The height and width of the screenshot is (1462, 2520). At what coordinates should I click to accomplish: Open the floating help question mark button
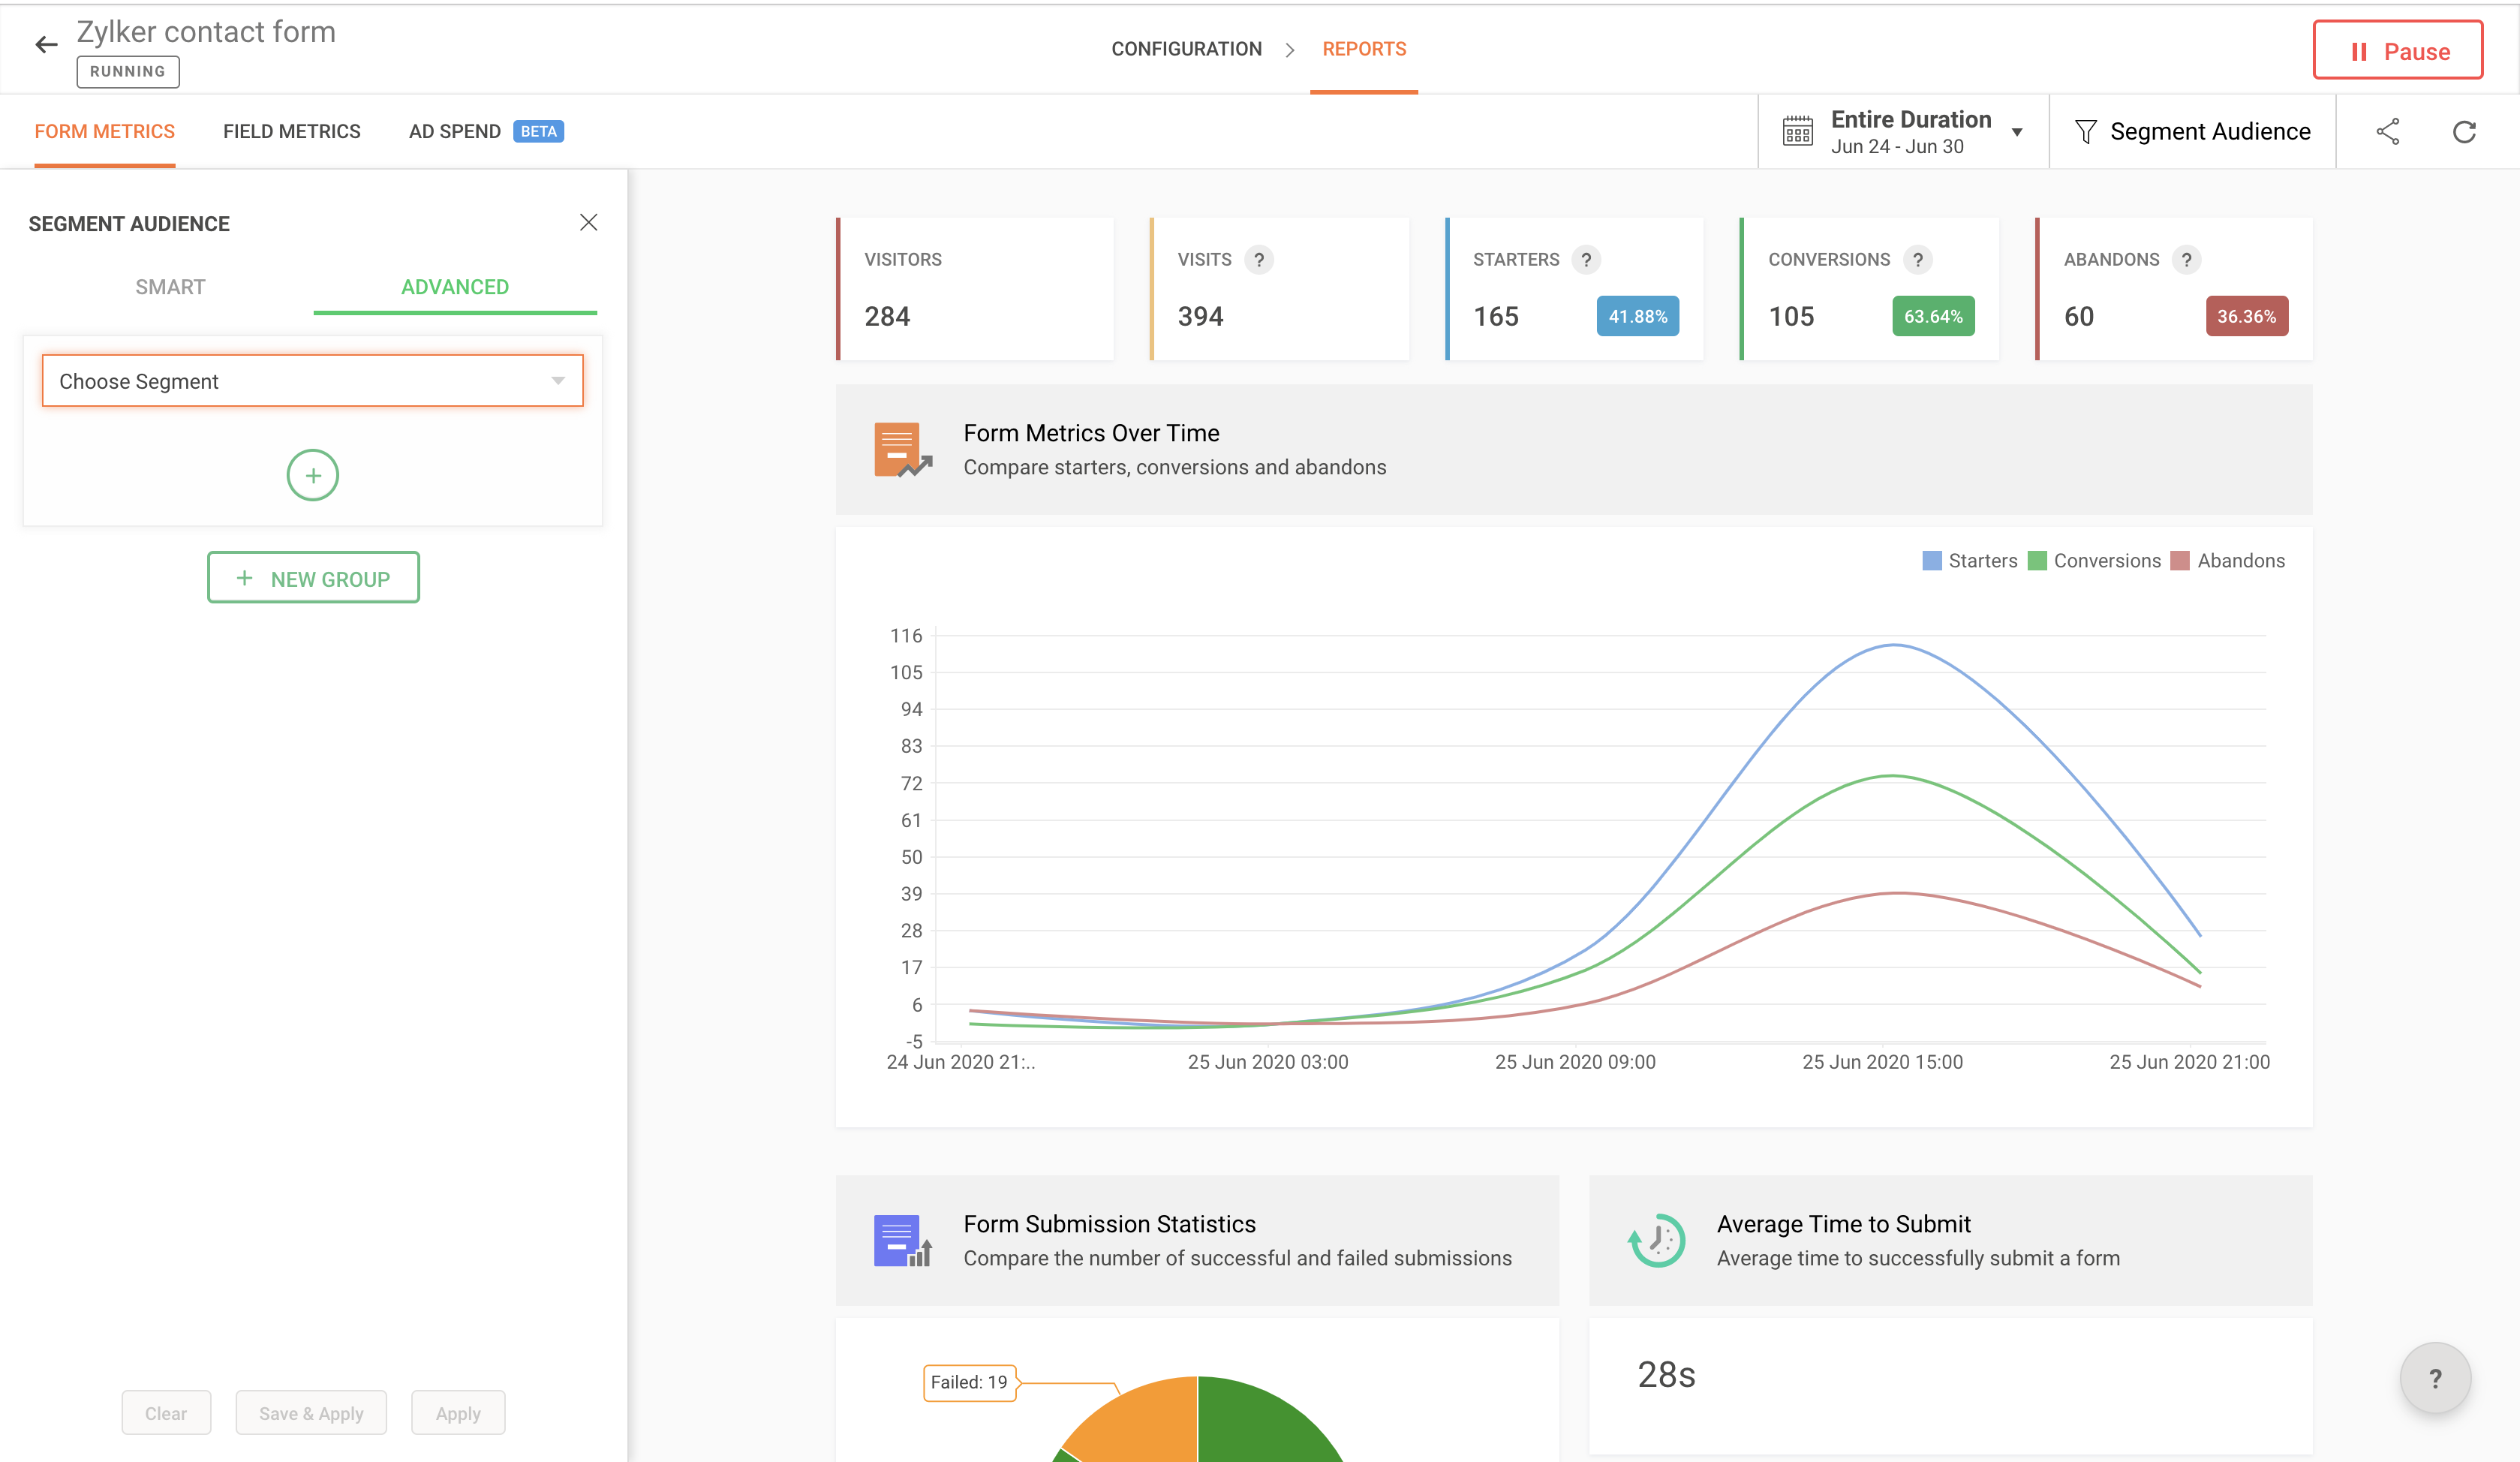tap(2435, 1378)
